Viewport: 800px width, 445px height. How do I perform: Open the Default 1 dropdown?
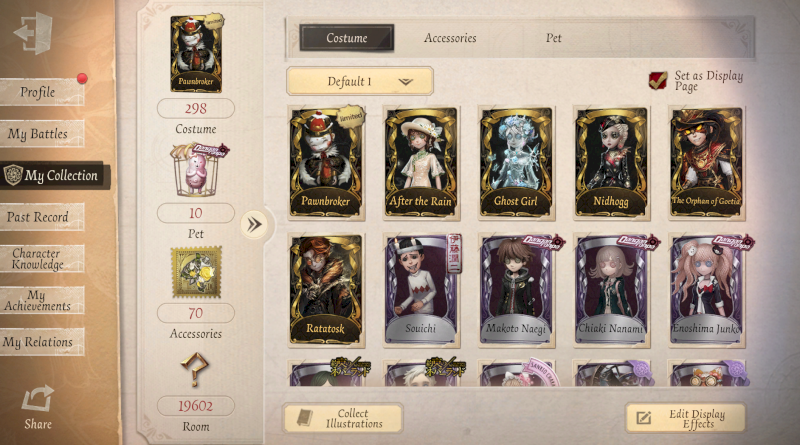click(x=360, y=81)
